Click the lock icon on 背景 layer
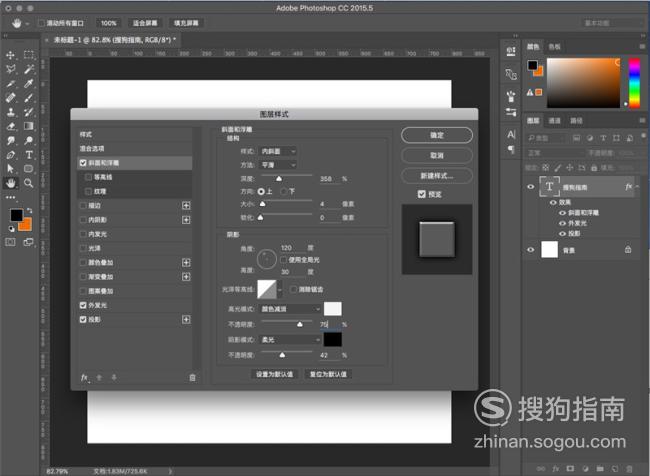650x476 pixels. point(628,249)
